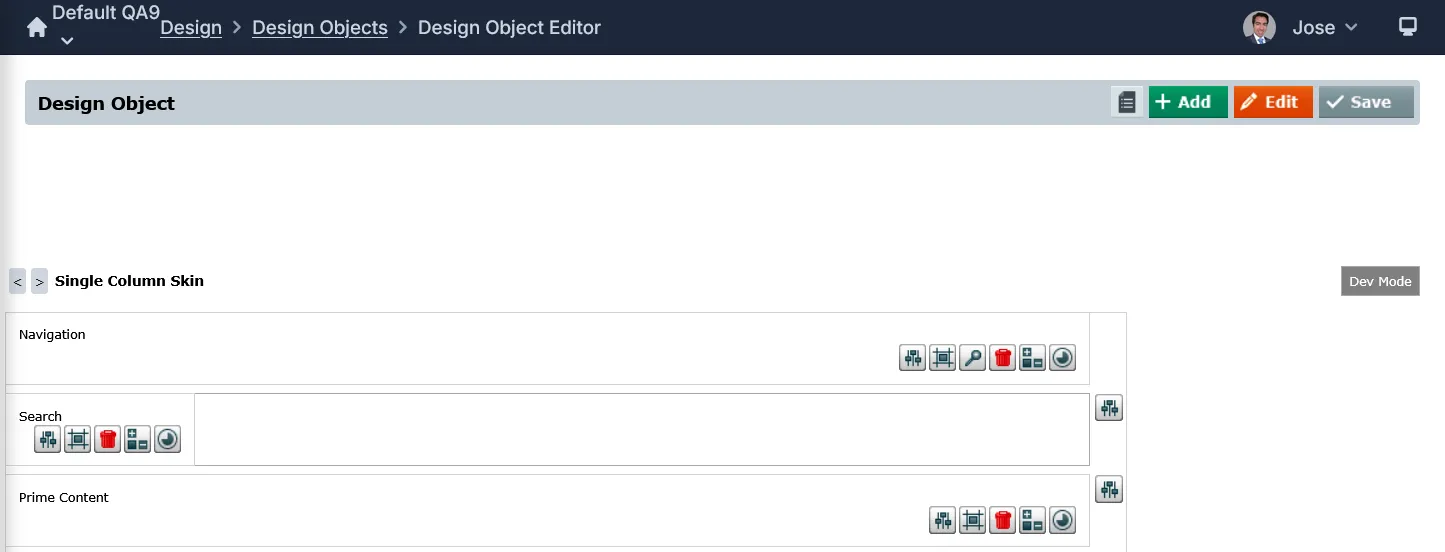Image resolution: width=1445 pixels, height=552 pixels.
Task: Go to previous skin with left arrow
Action: tap(18, 282)
